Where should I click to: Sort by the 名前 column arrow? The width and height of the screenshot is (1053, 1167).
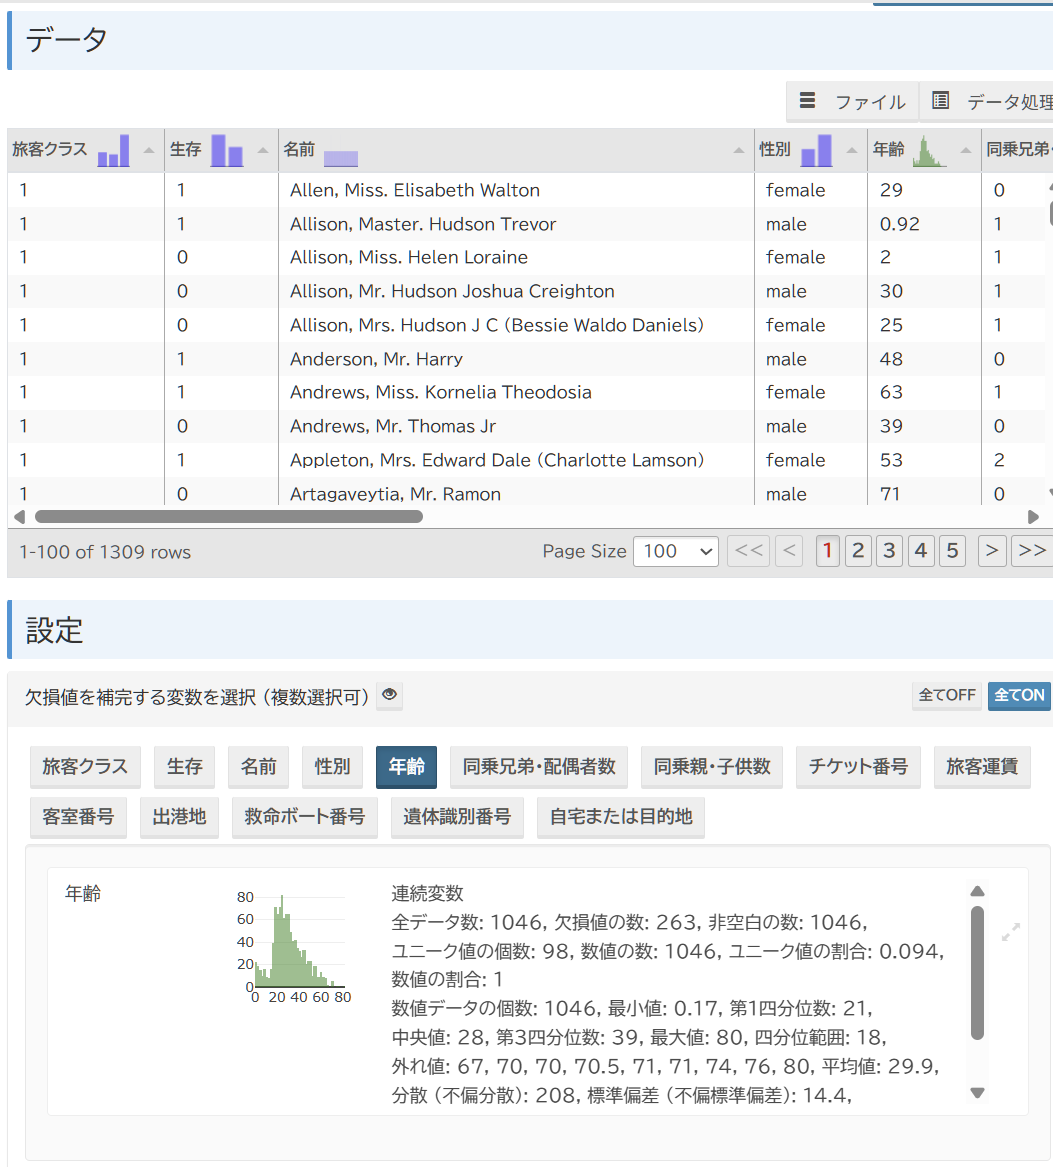[739, 151]
